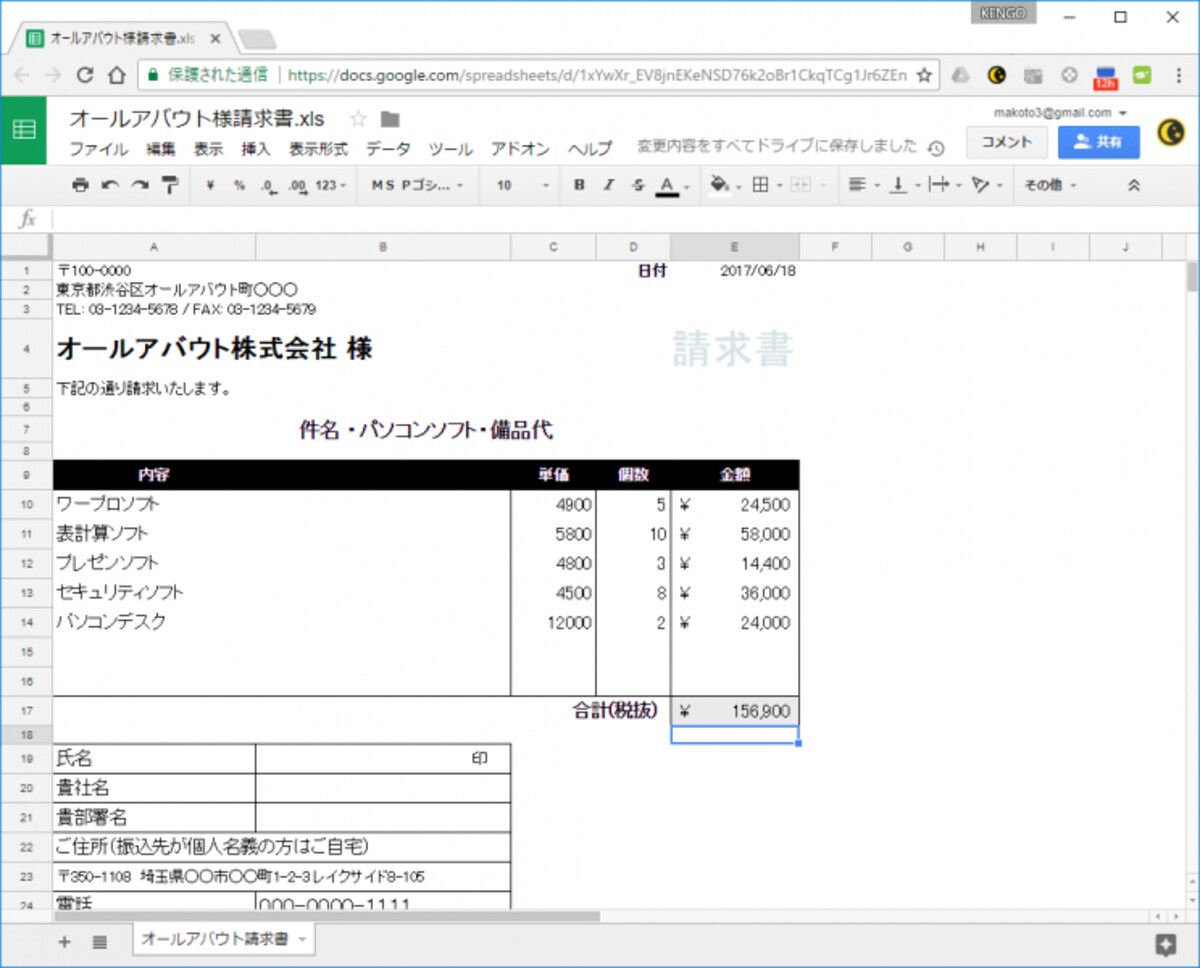Click the browser address bar URL
The height and width of the screenshot is (968, 1200).
pos(598,75)
